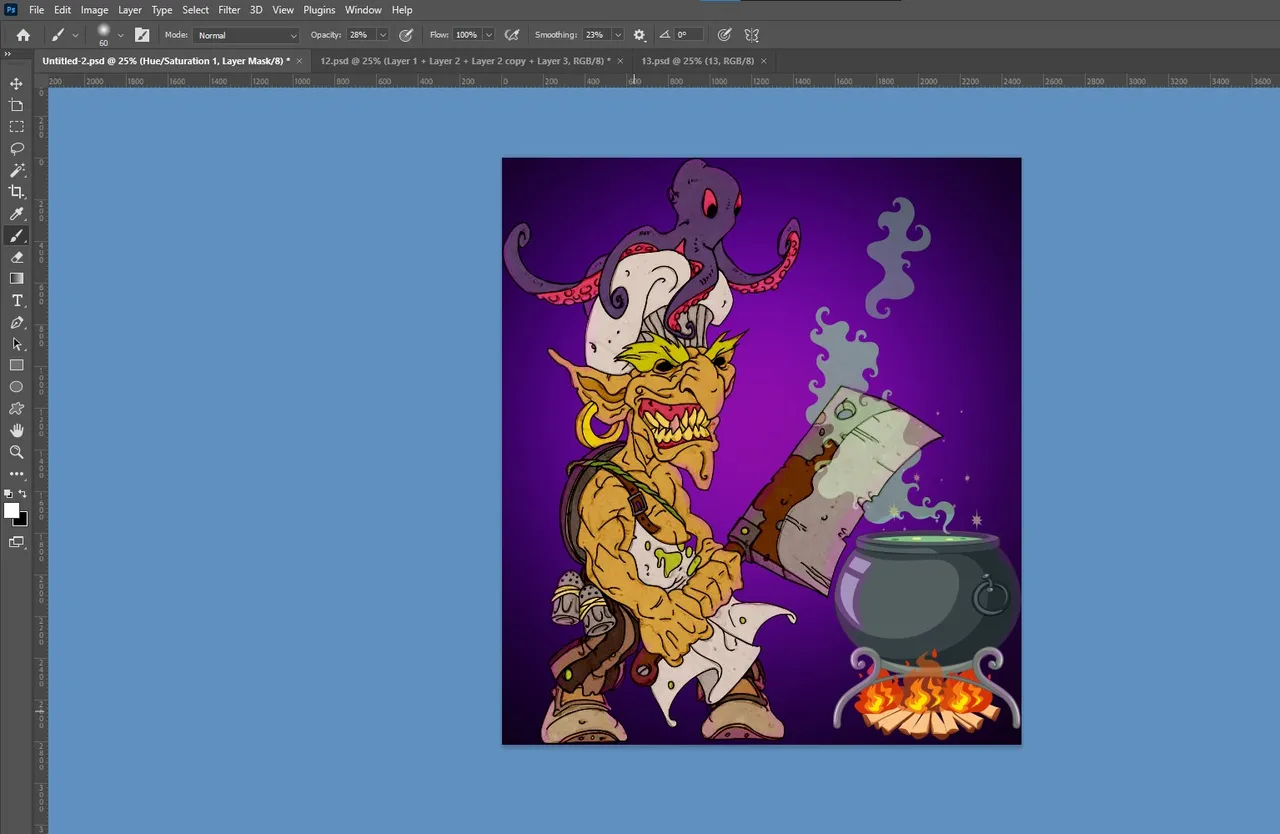Select the Type tool
The width and height of the screenshot is (1280, 834).
[16, 301]
